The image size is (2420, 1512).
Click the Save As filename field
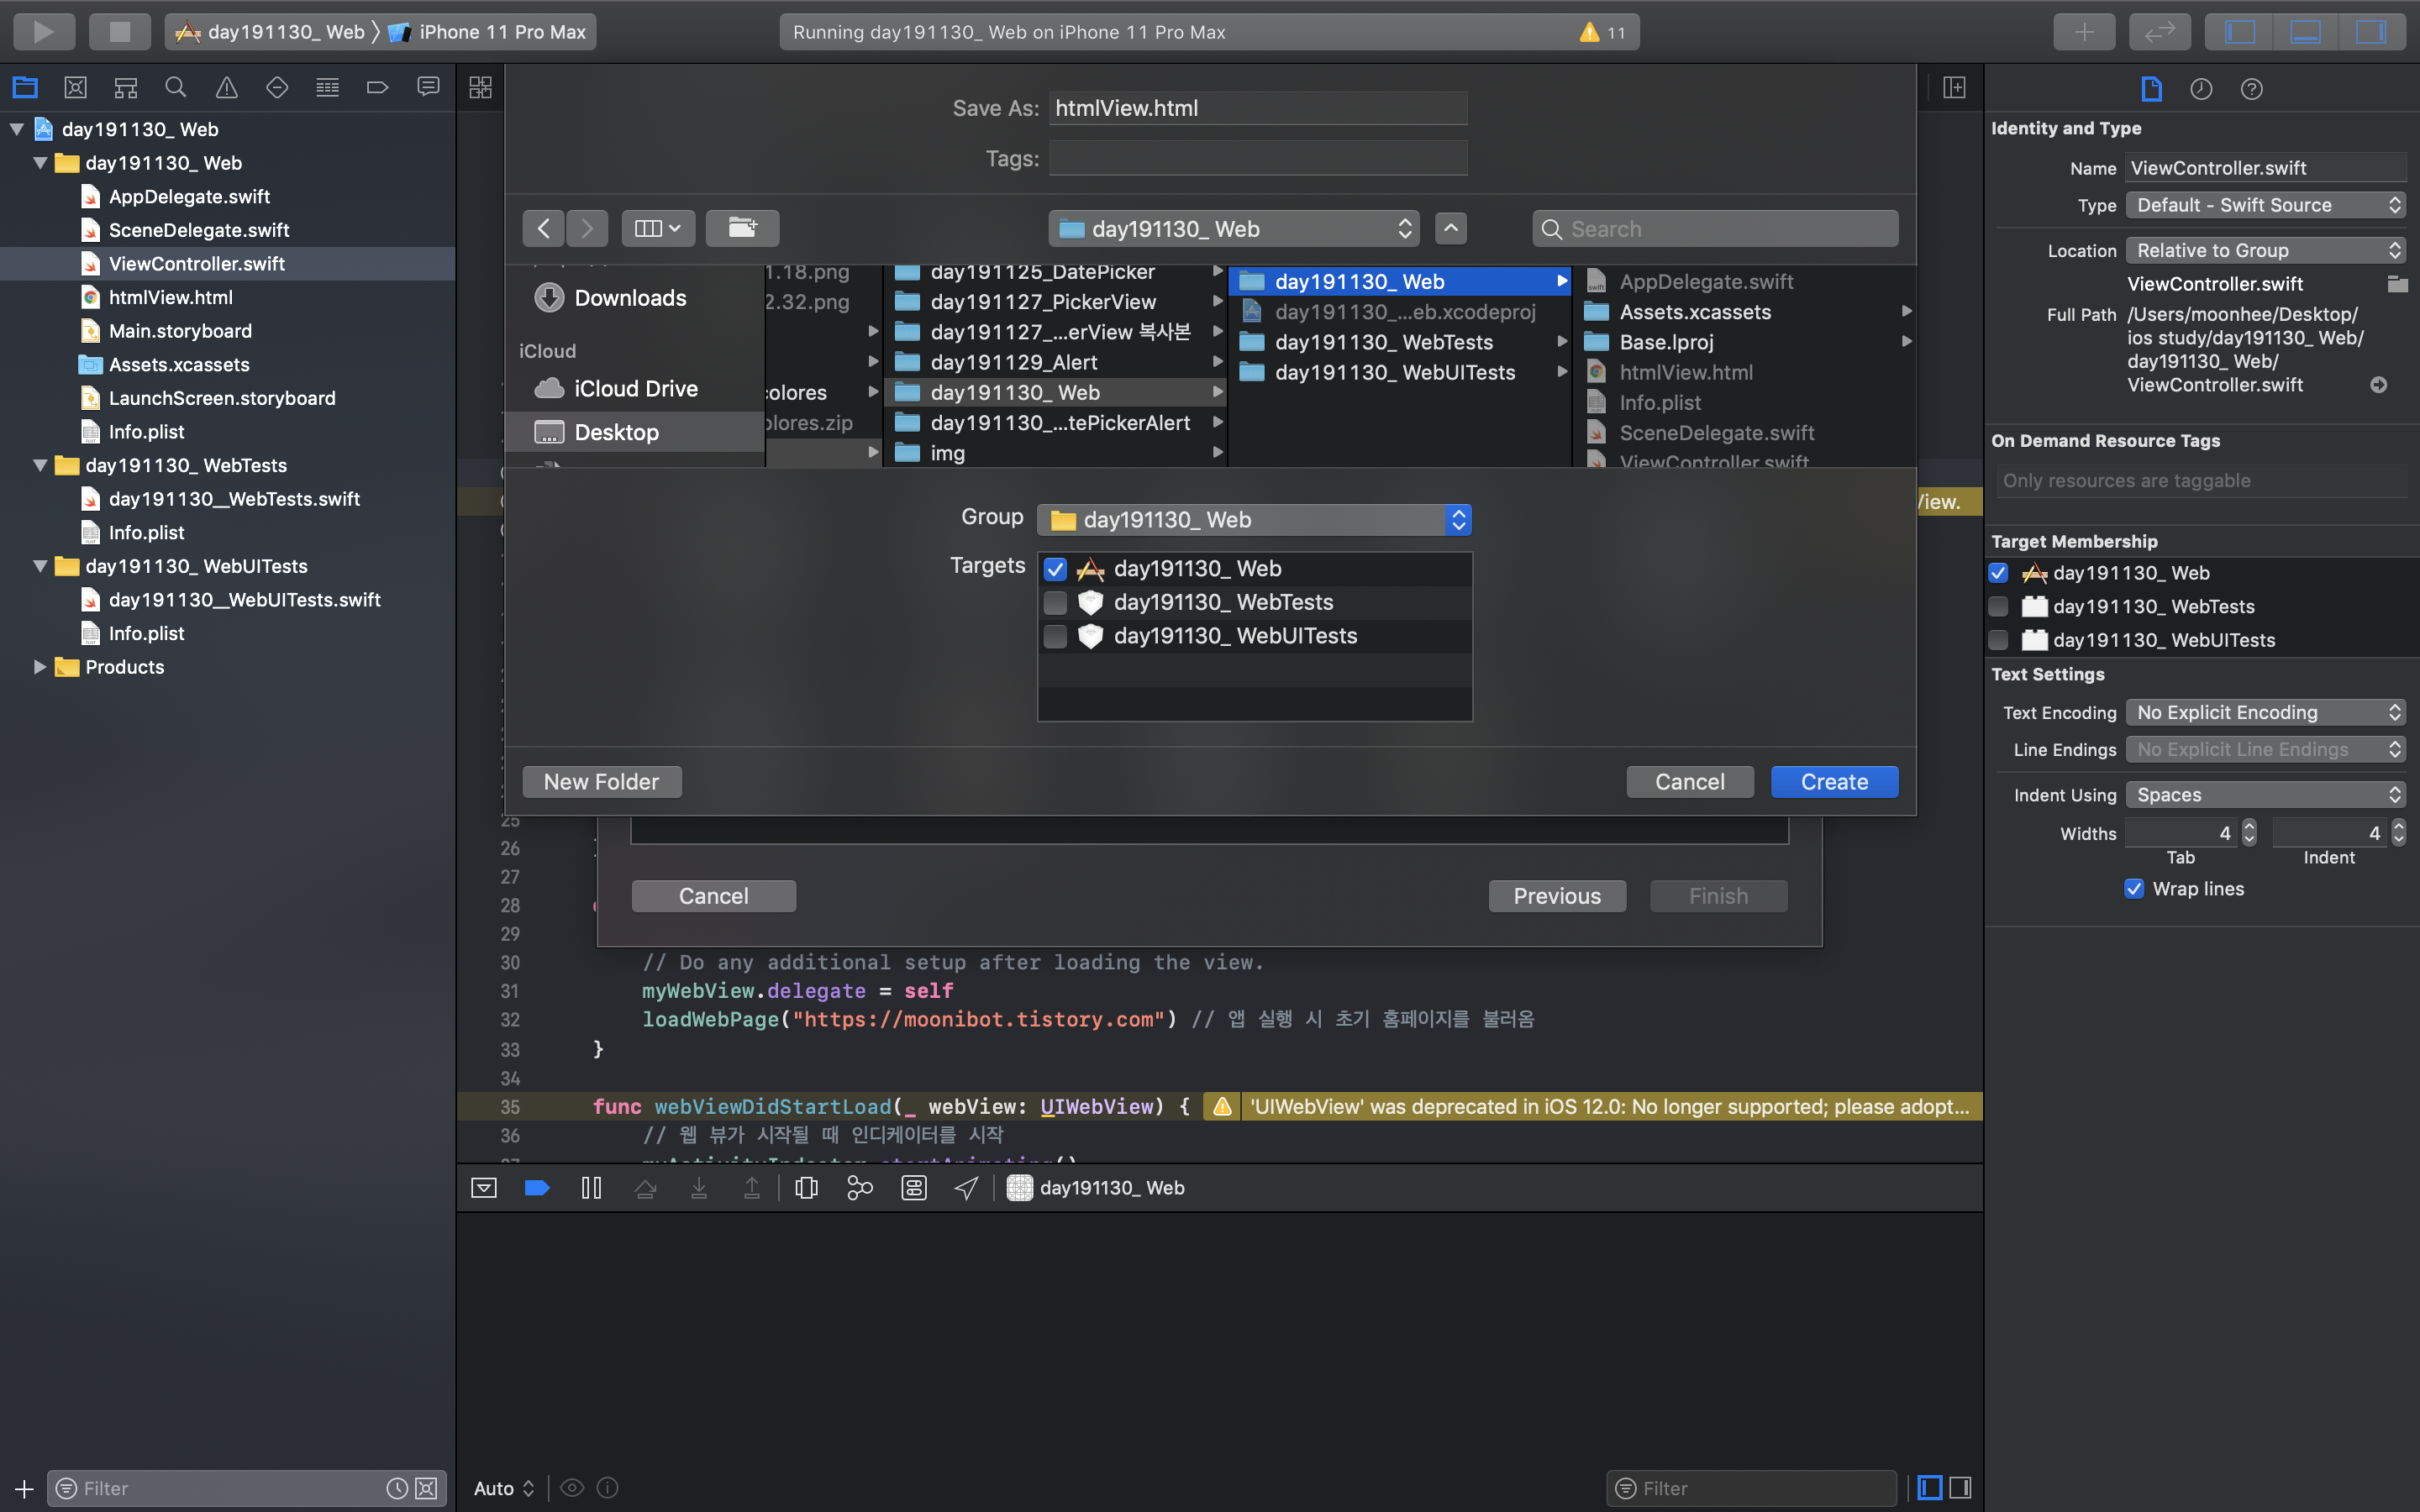coord(1257,108)
